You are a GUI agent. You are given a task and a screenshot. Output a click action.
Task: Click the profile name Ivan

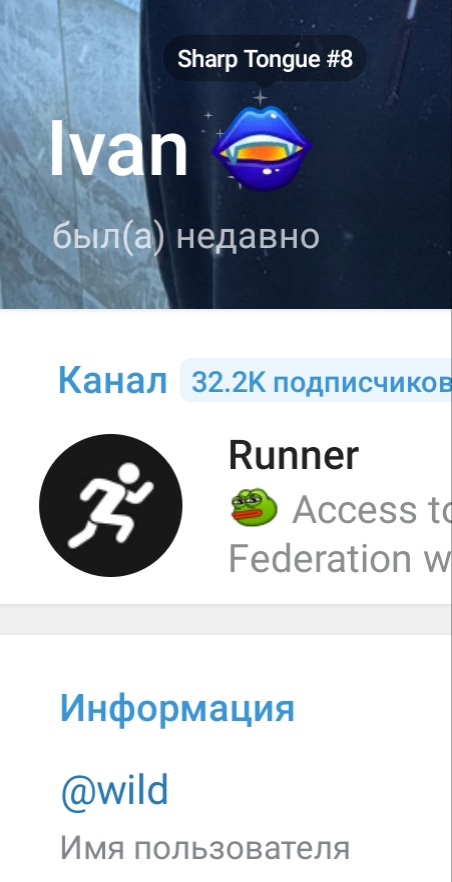119,150
